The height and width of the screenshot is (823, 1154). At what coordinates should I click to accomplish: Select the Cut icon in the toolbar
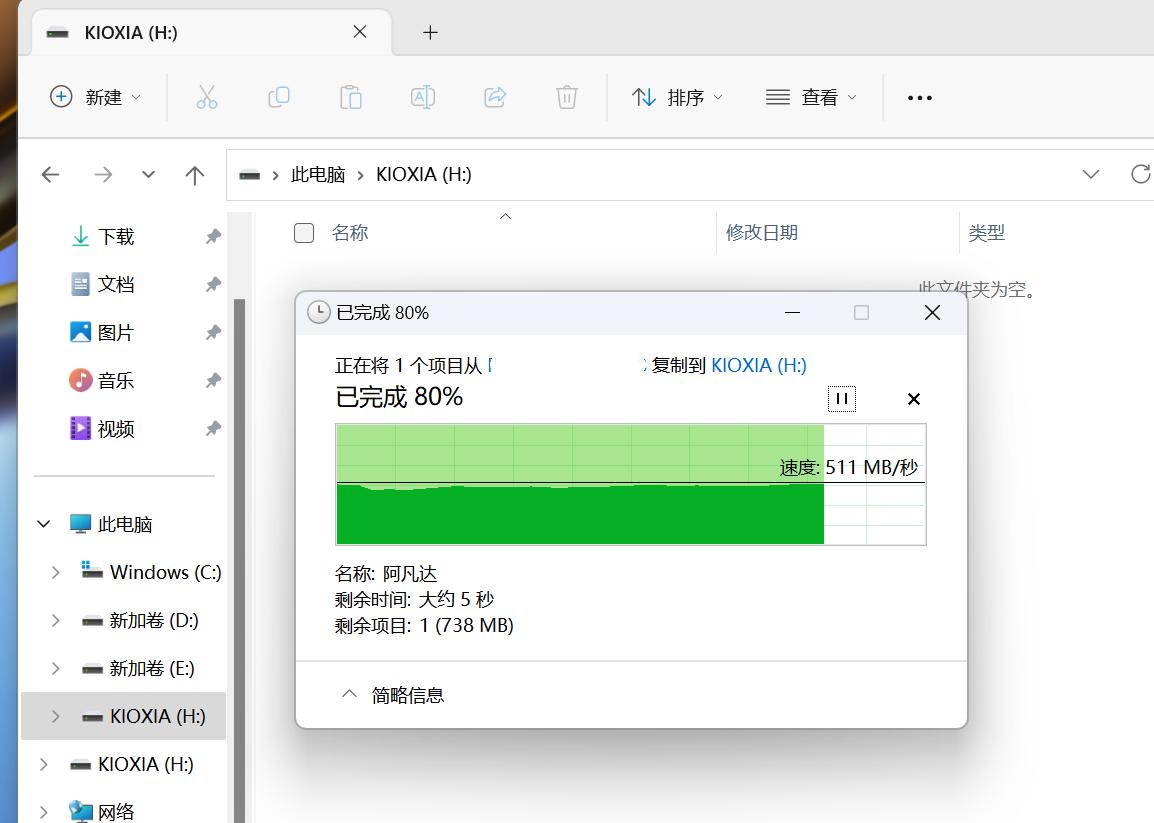[x=207, y=97]
